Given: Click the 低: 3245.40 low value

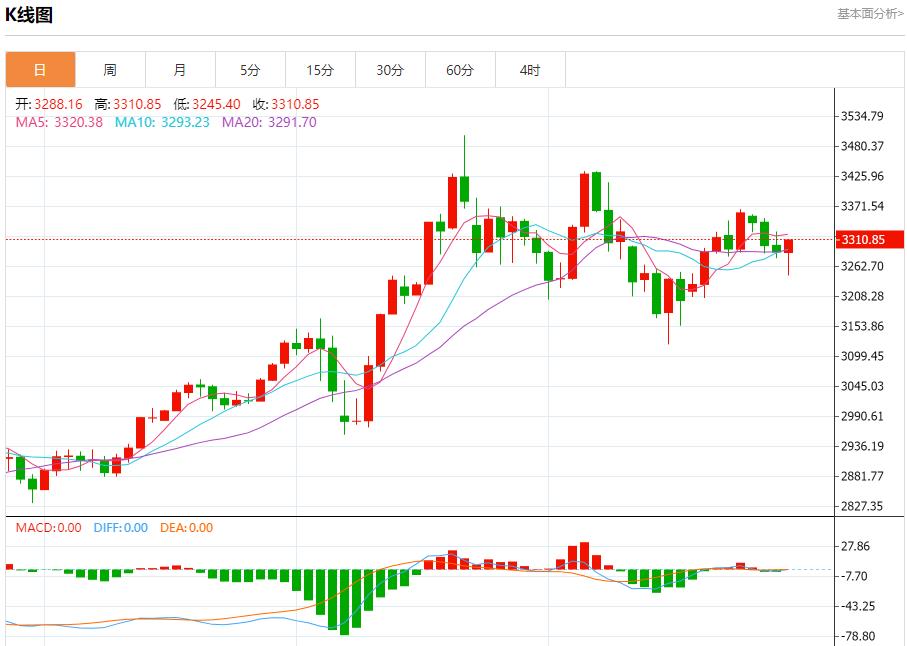Looking at the screenshot, I should point(207,104).
